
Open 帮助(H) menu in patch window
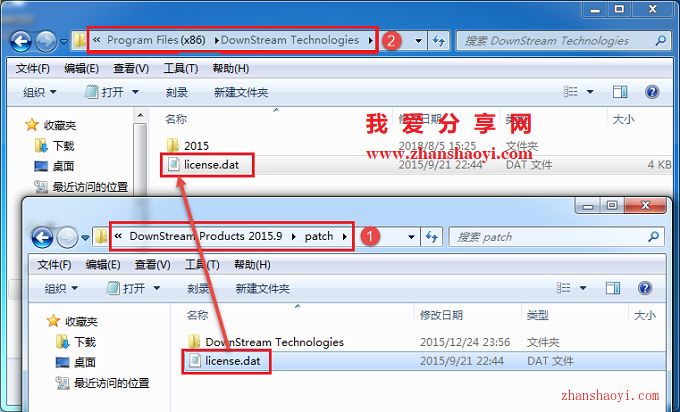click(x=252, y=265)
